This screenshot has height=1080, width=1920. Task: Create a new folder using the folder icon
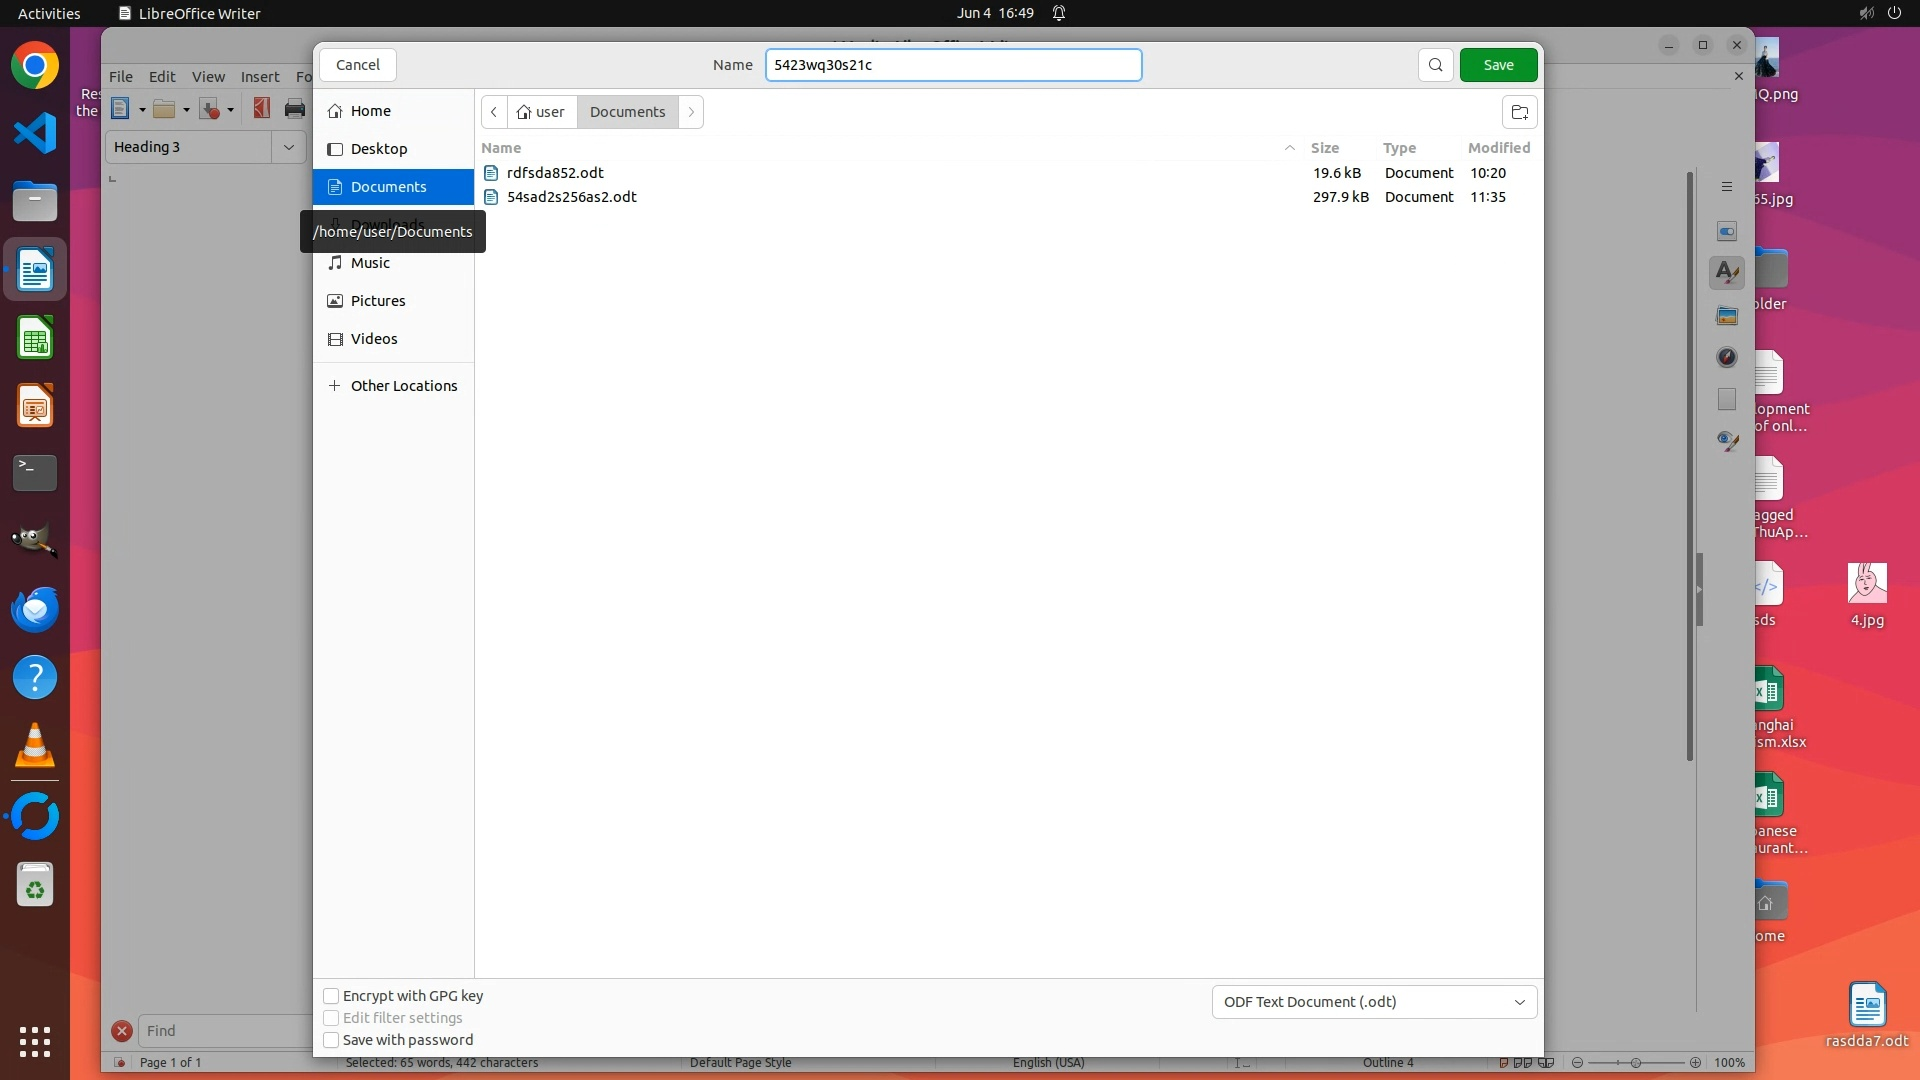coord(1519,112)
